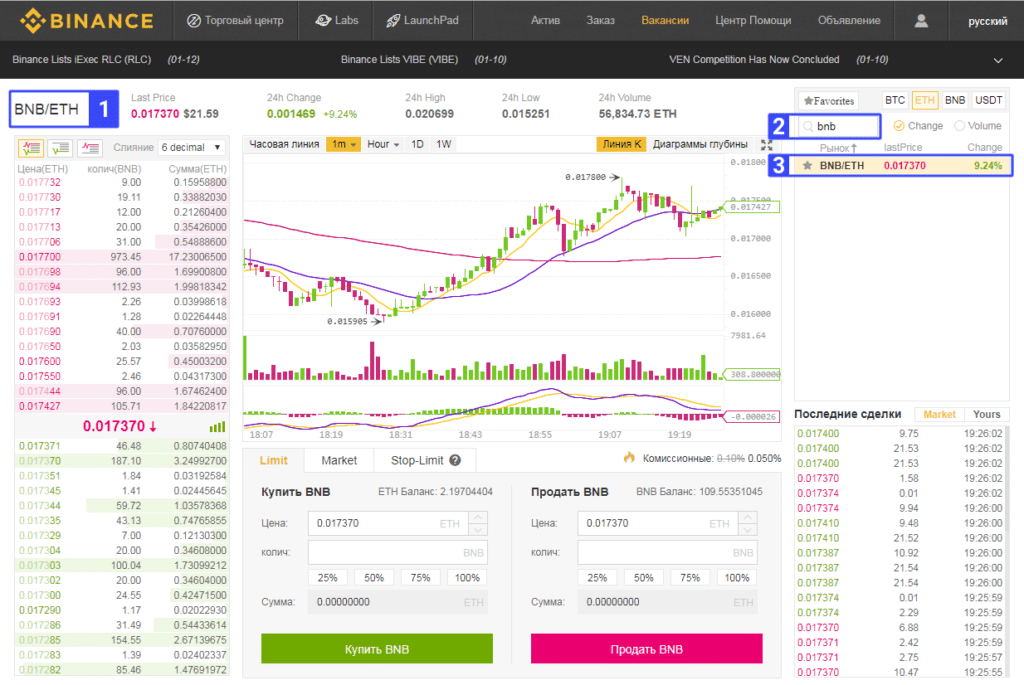Decrease sell price with stepper down arrow
The width and height of the screenshot is (1024, 685).
click(x=748, y=530)
